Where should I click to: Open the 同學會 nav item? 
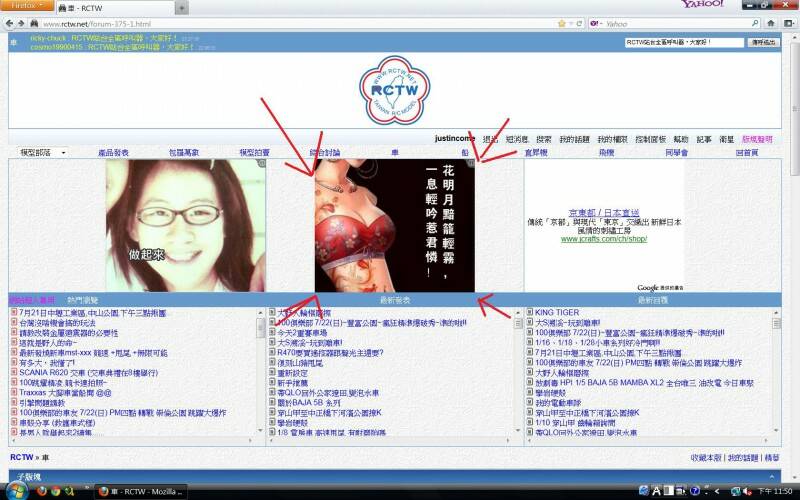(677, 153)
